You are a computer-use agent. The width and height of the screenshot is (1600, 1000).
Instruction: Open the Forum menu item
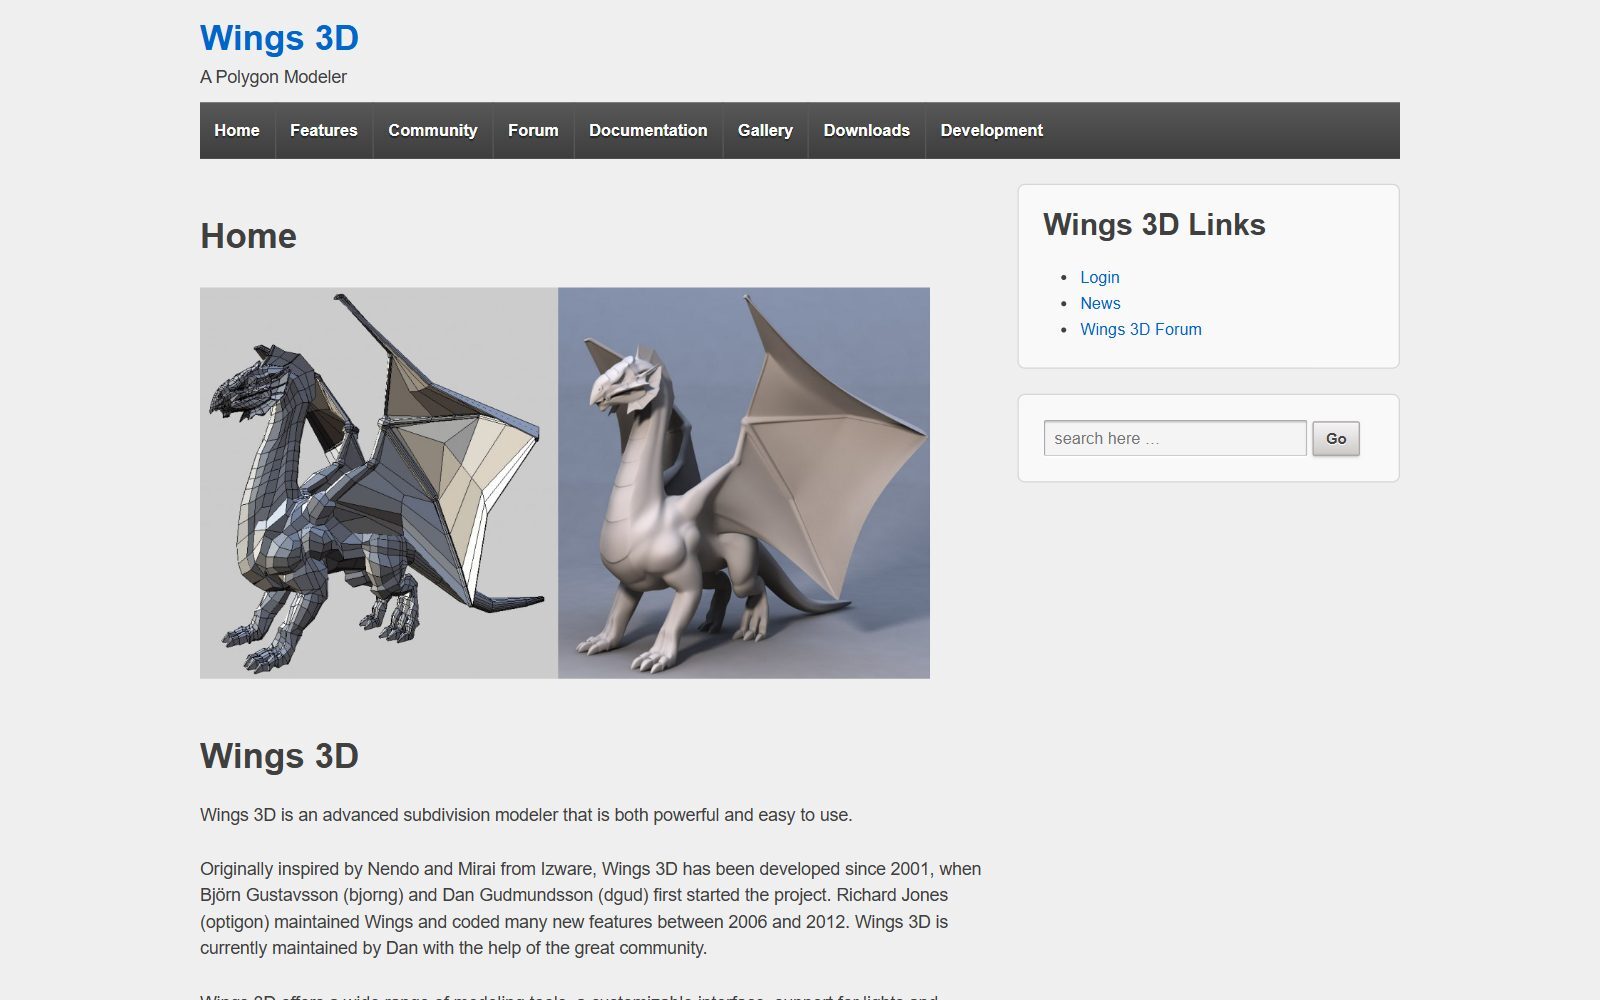tap(533, 130)
